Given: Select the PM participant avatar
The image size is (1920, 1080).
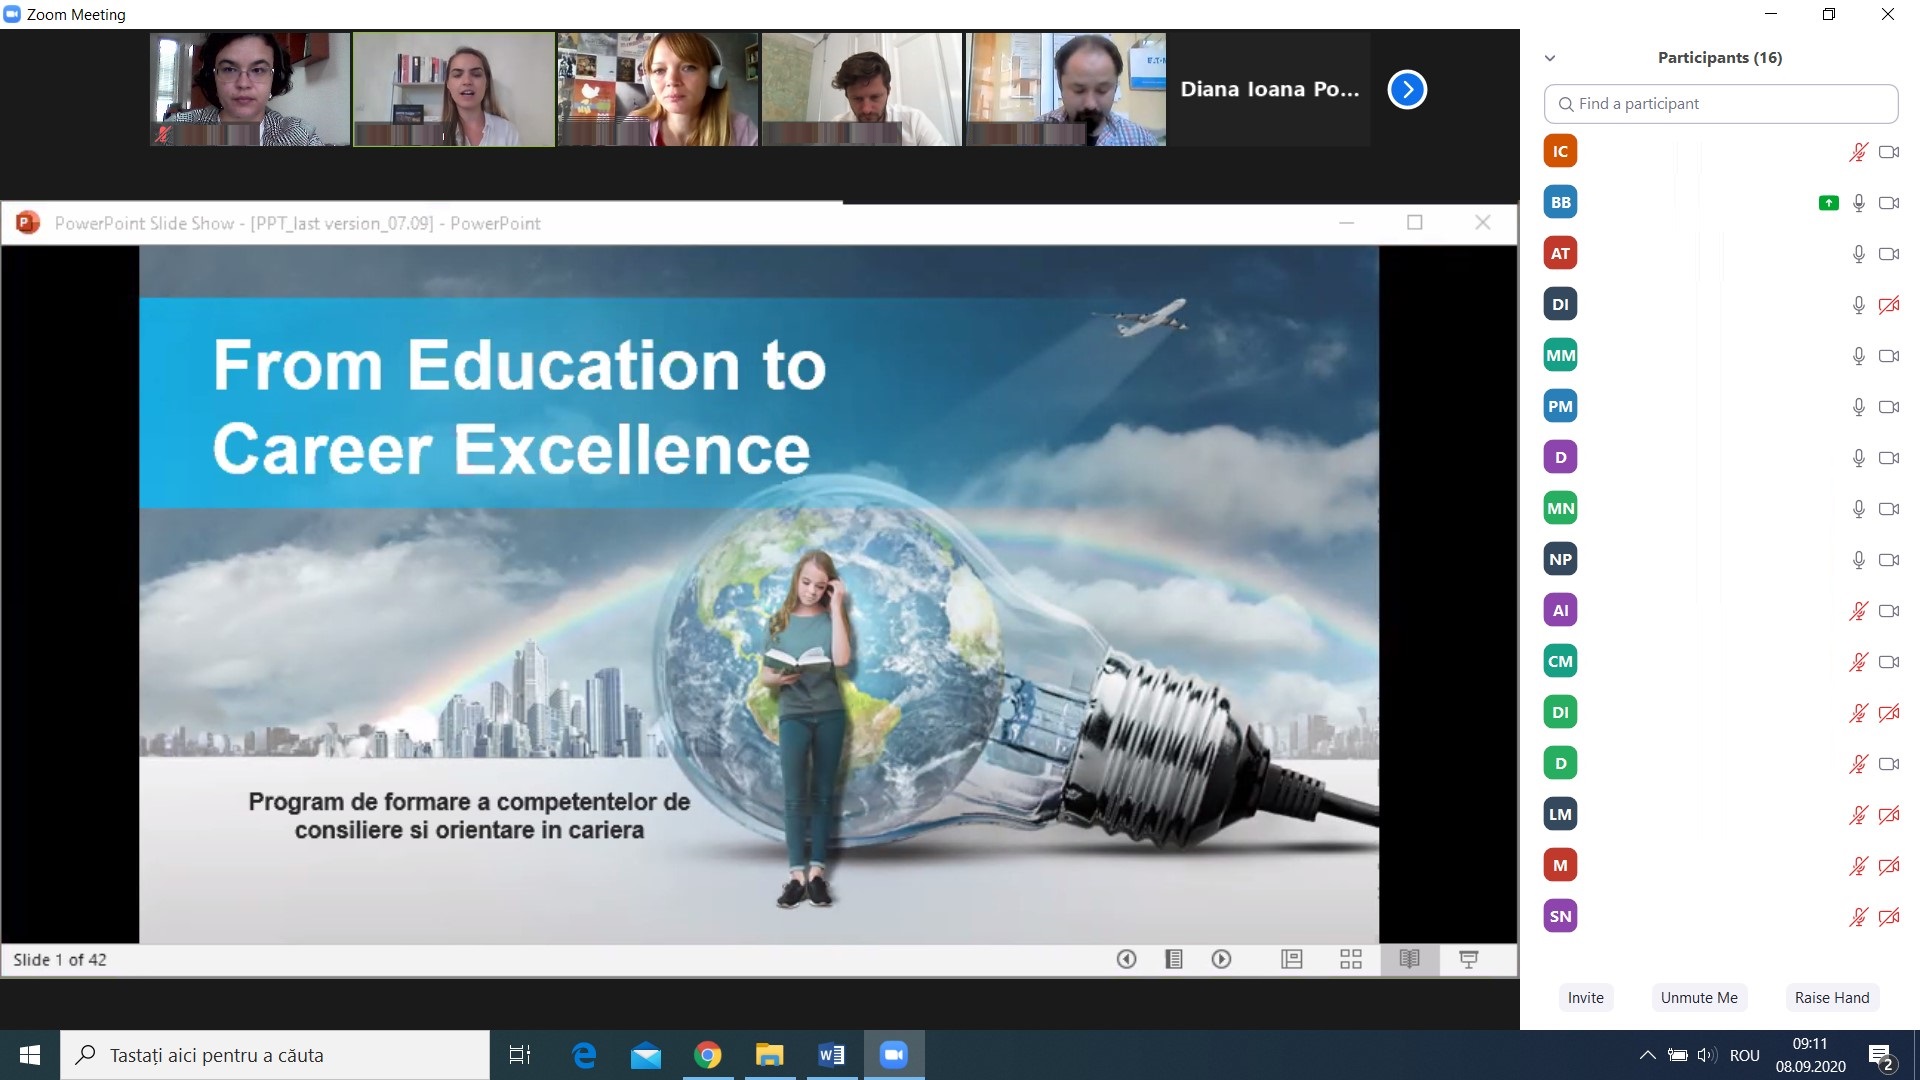Looking at the screenshot, I should point(1560,407).
